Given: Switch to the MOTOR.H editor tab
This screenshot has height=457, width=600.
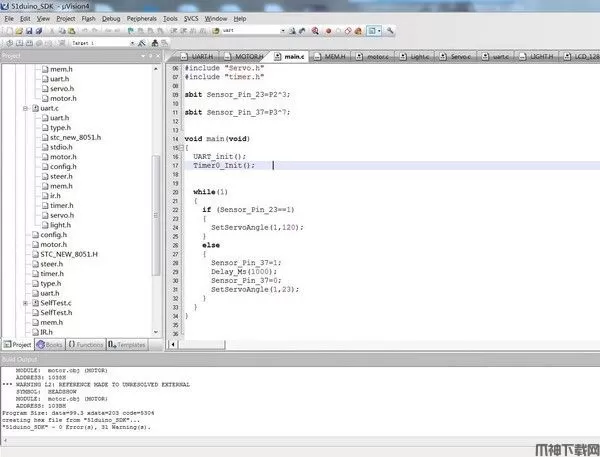Looking at the screenshot, I should [x=248, y=57].
